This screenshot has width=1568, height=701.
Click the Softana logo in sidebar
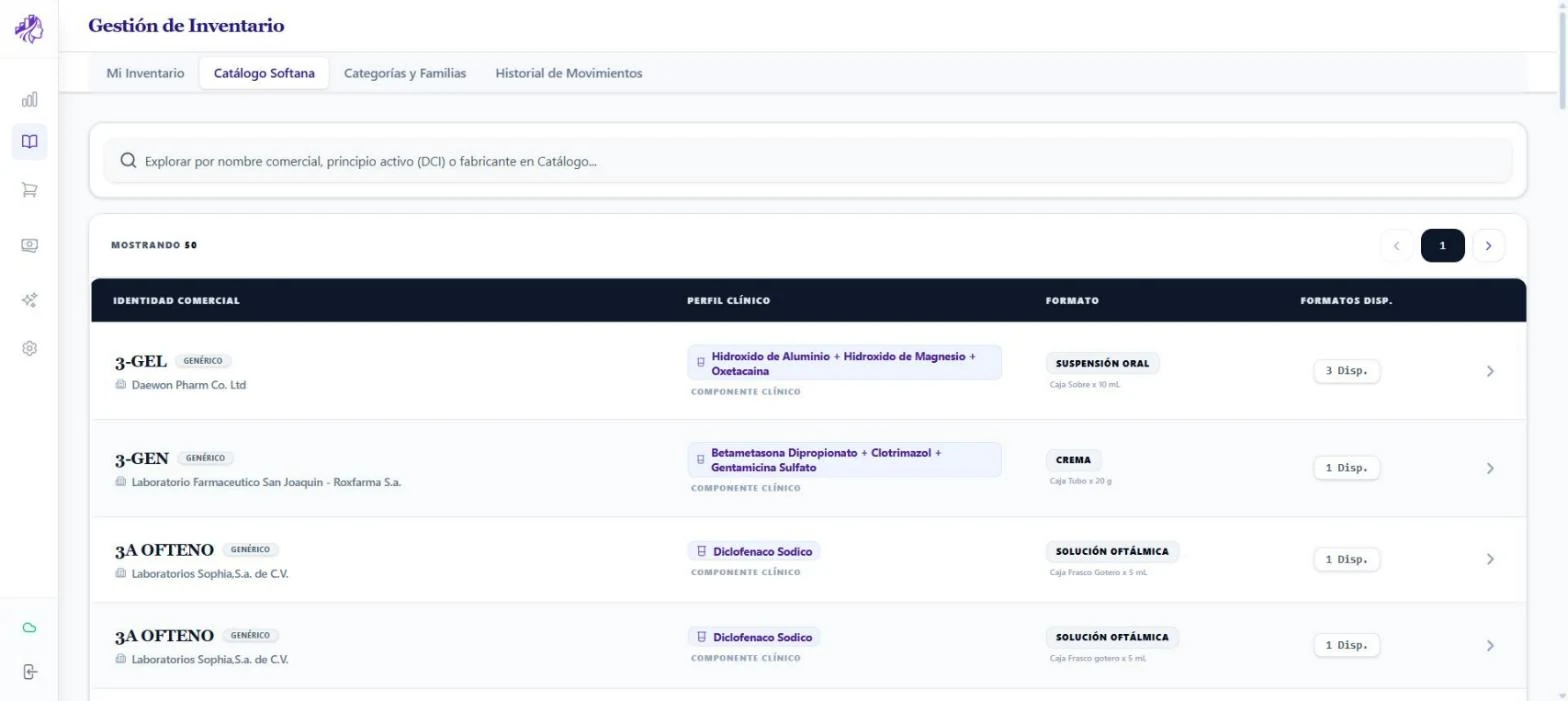tap(29, 29)
